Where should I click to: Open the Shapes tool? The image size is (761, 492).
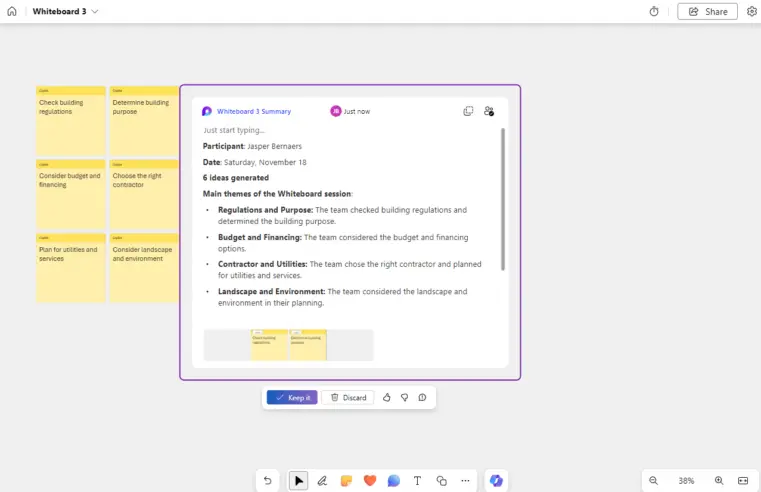click(441, 481)
